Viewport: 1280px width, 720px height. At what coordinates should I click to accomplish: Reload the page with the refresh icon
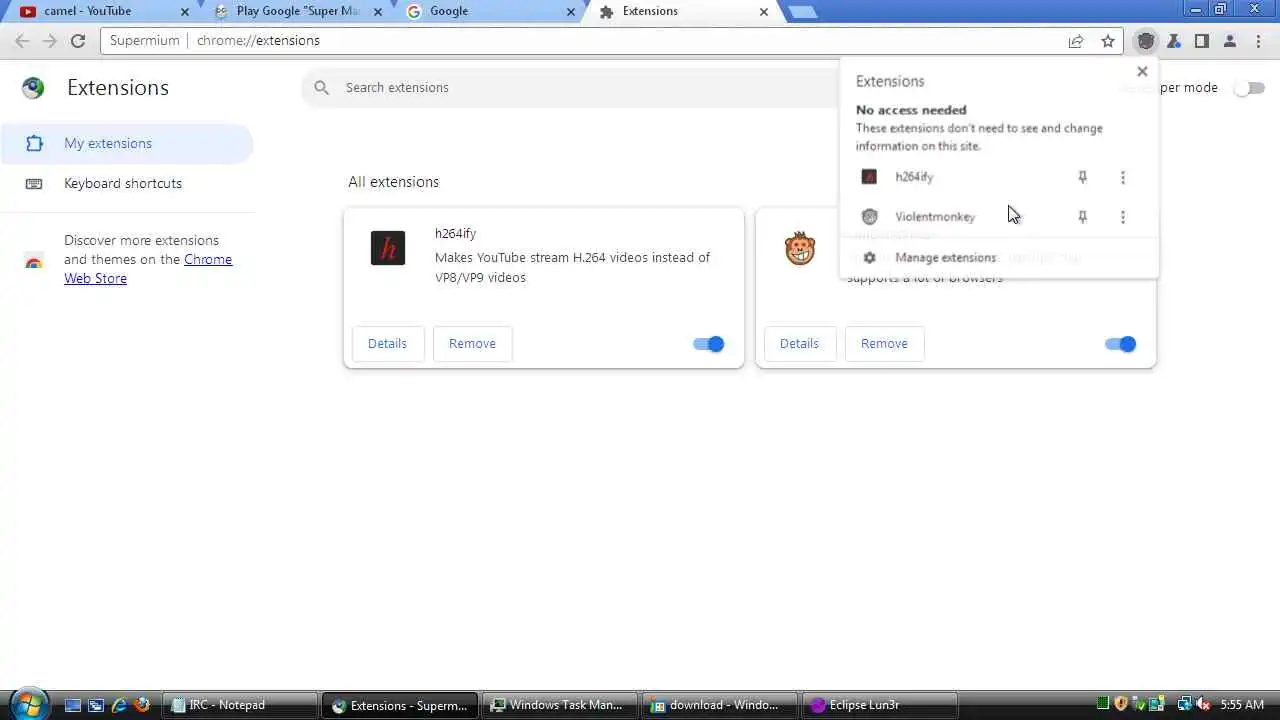[x=78, y=41]
